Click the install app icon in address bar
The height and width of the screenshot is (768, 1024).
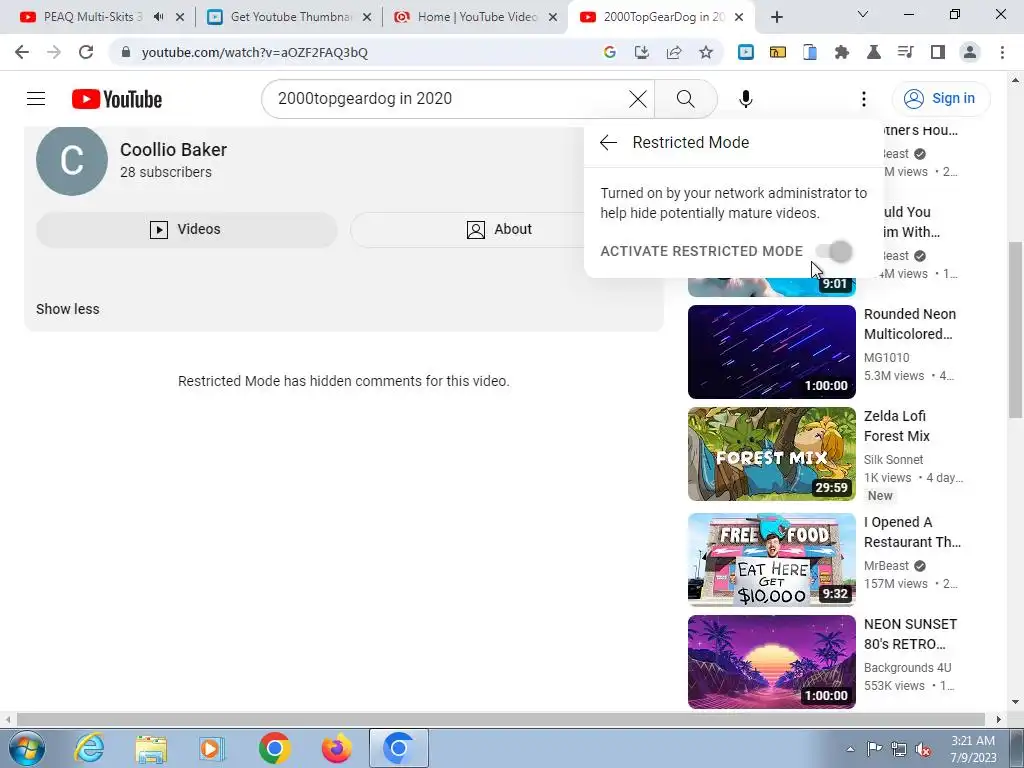pyautogui.click(x=641, y=52)
